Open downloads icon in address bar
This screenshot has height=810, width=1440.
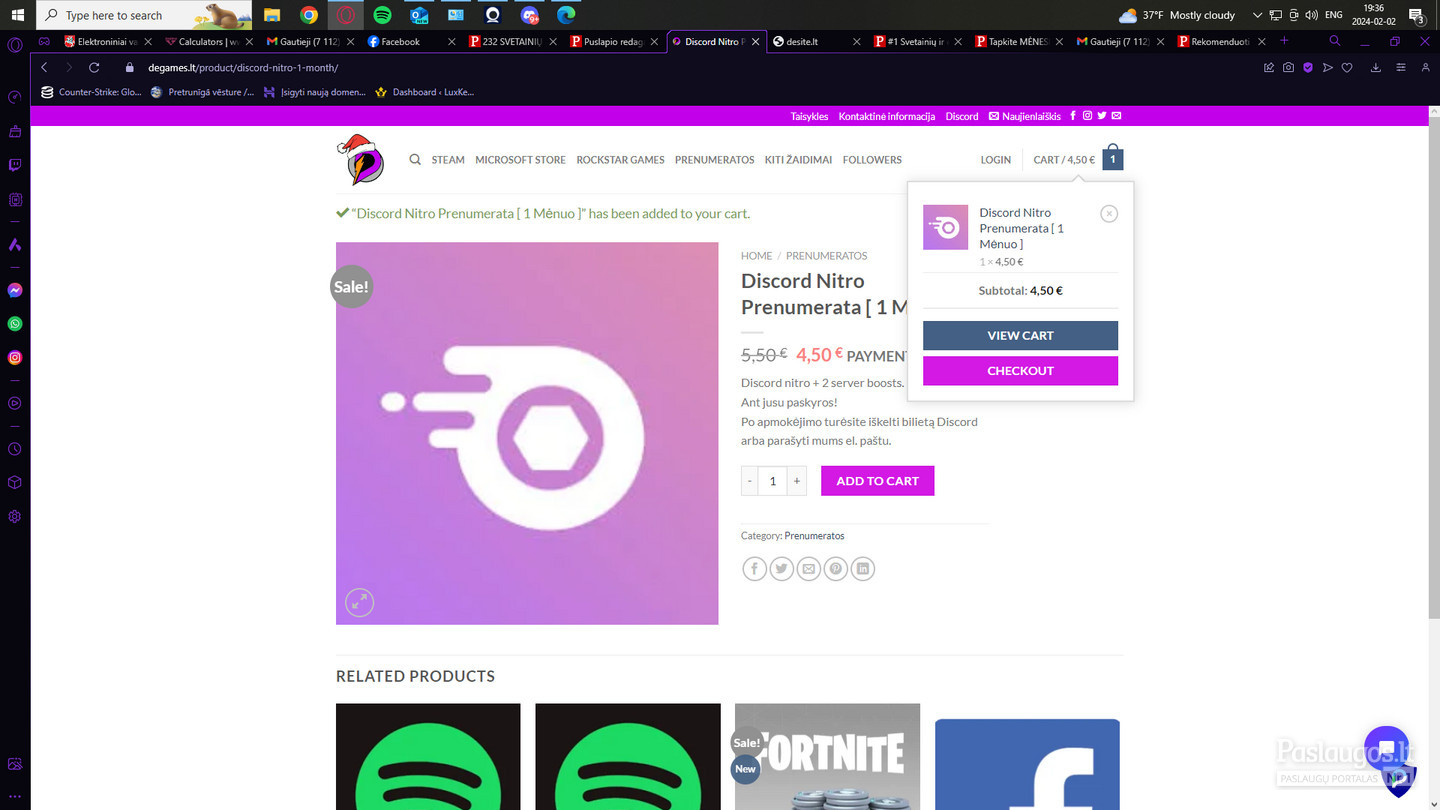coord(1376,67)
